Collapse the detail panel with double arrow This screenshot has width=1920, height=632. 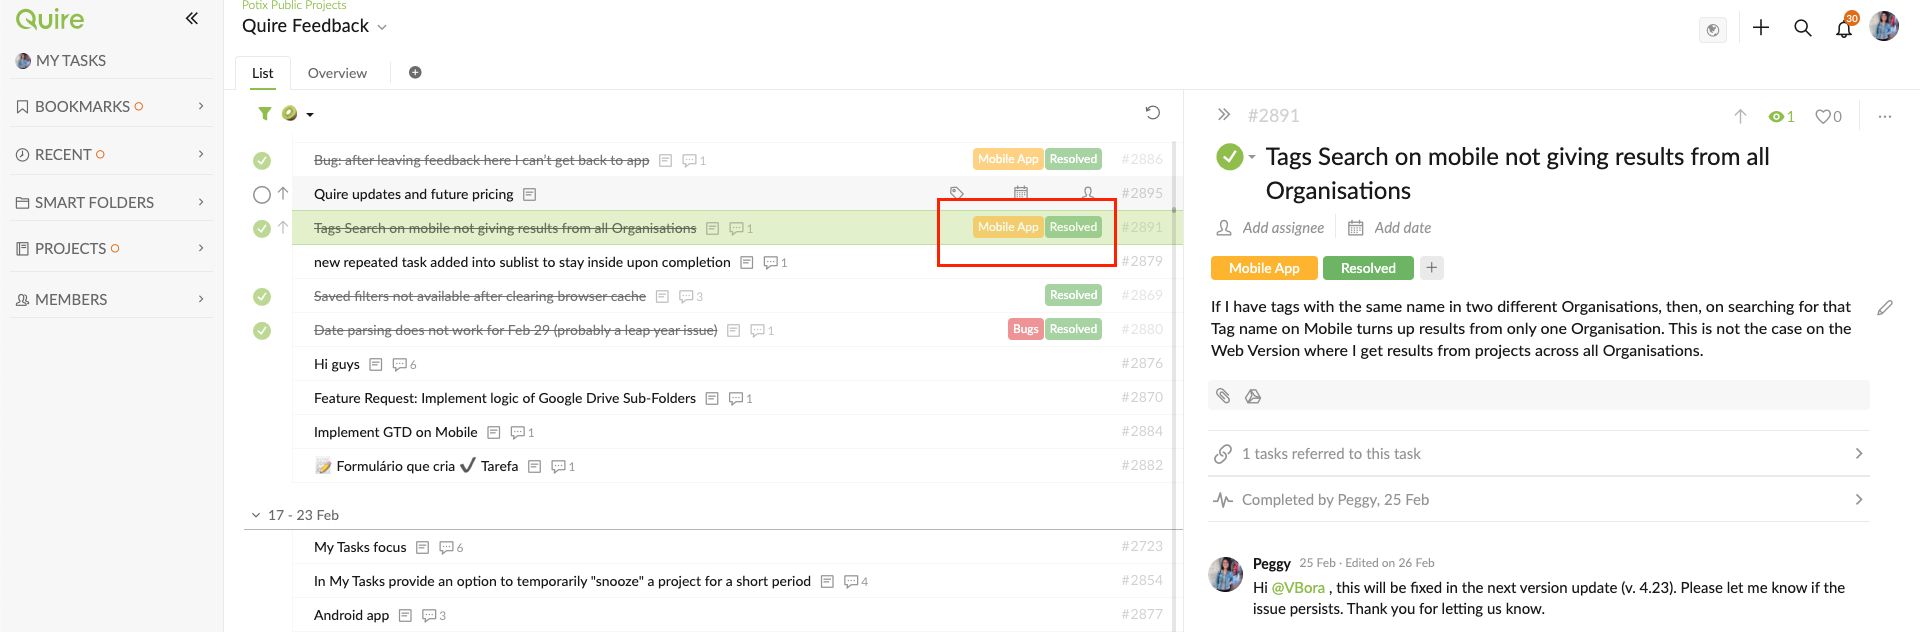pos(1223,115)
